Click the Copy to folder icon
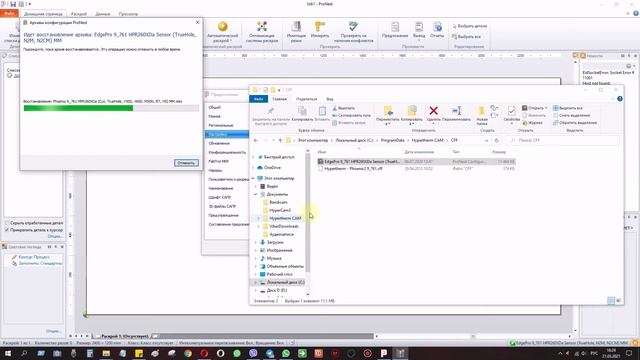 (x=412, y=111)
